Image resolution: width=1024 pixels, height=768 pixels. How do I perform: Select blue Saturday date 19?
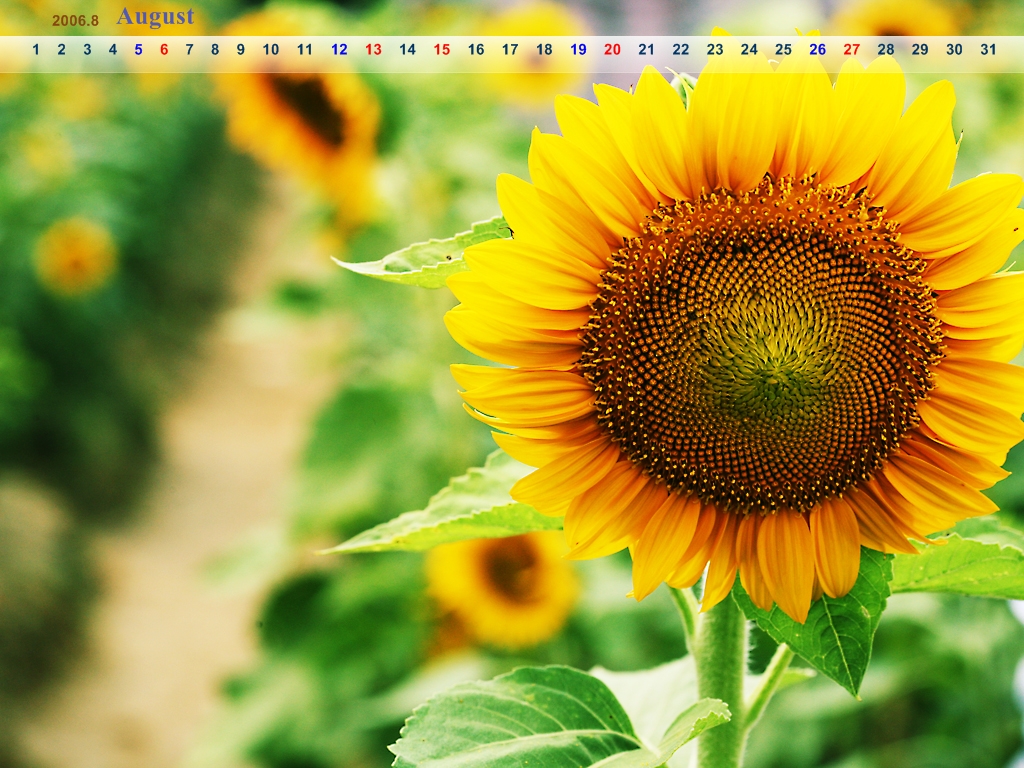click(579, 49)
